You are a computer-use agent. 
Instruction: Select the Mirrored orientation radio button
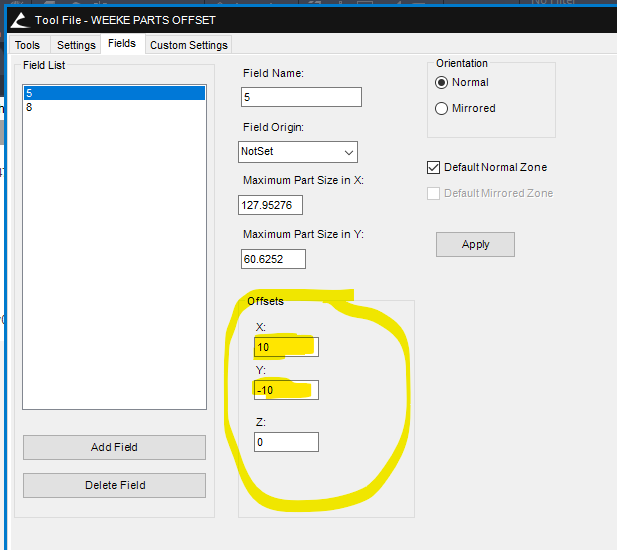(x=442, y=108)
